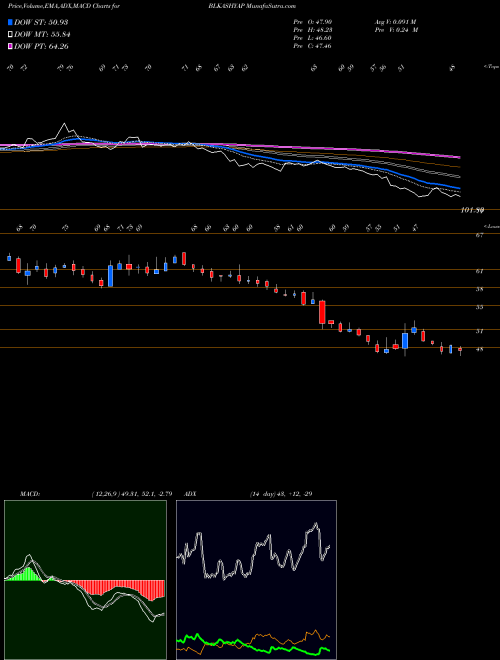Image resolution: width=500 pixels, height=660 pixels.
Task: Open the MACD histogram chart panel
Action: pyautogui.click(x=85, y=580)
